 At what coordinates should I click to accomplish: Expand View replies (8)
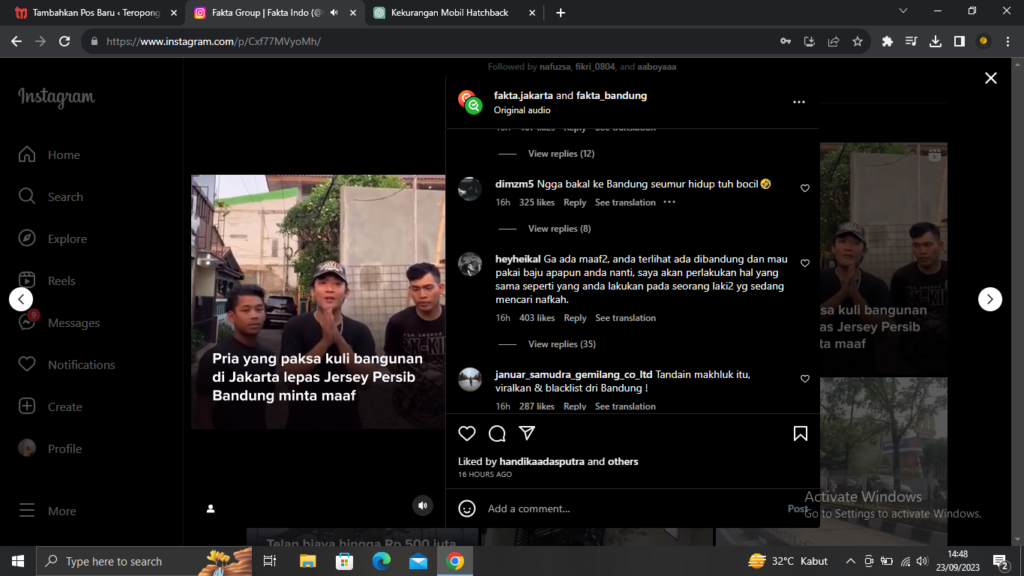pos(559,229)
